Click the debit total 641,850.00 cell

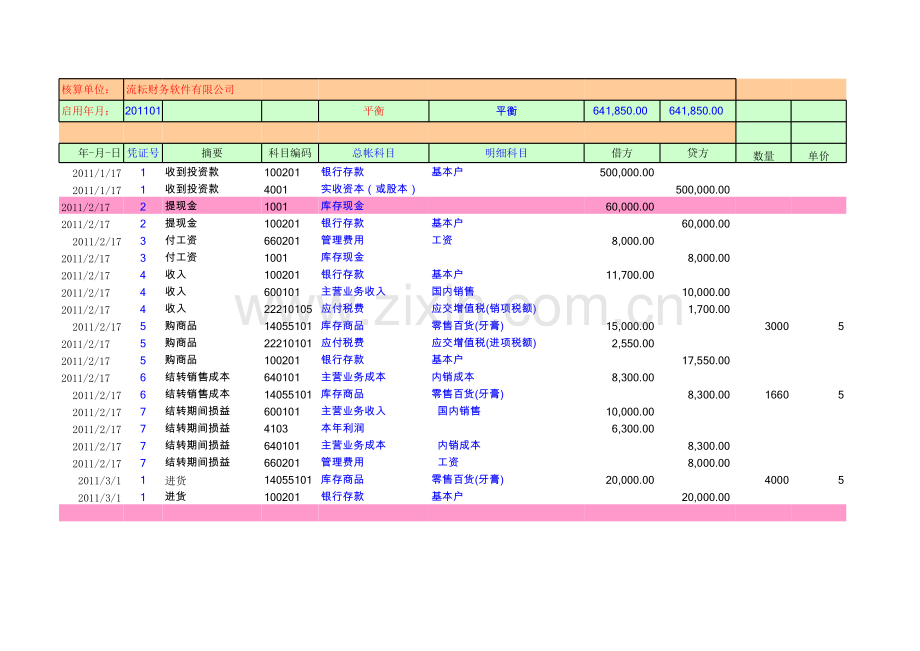pos(622,111)
